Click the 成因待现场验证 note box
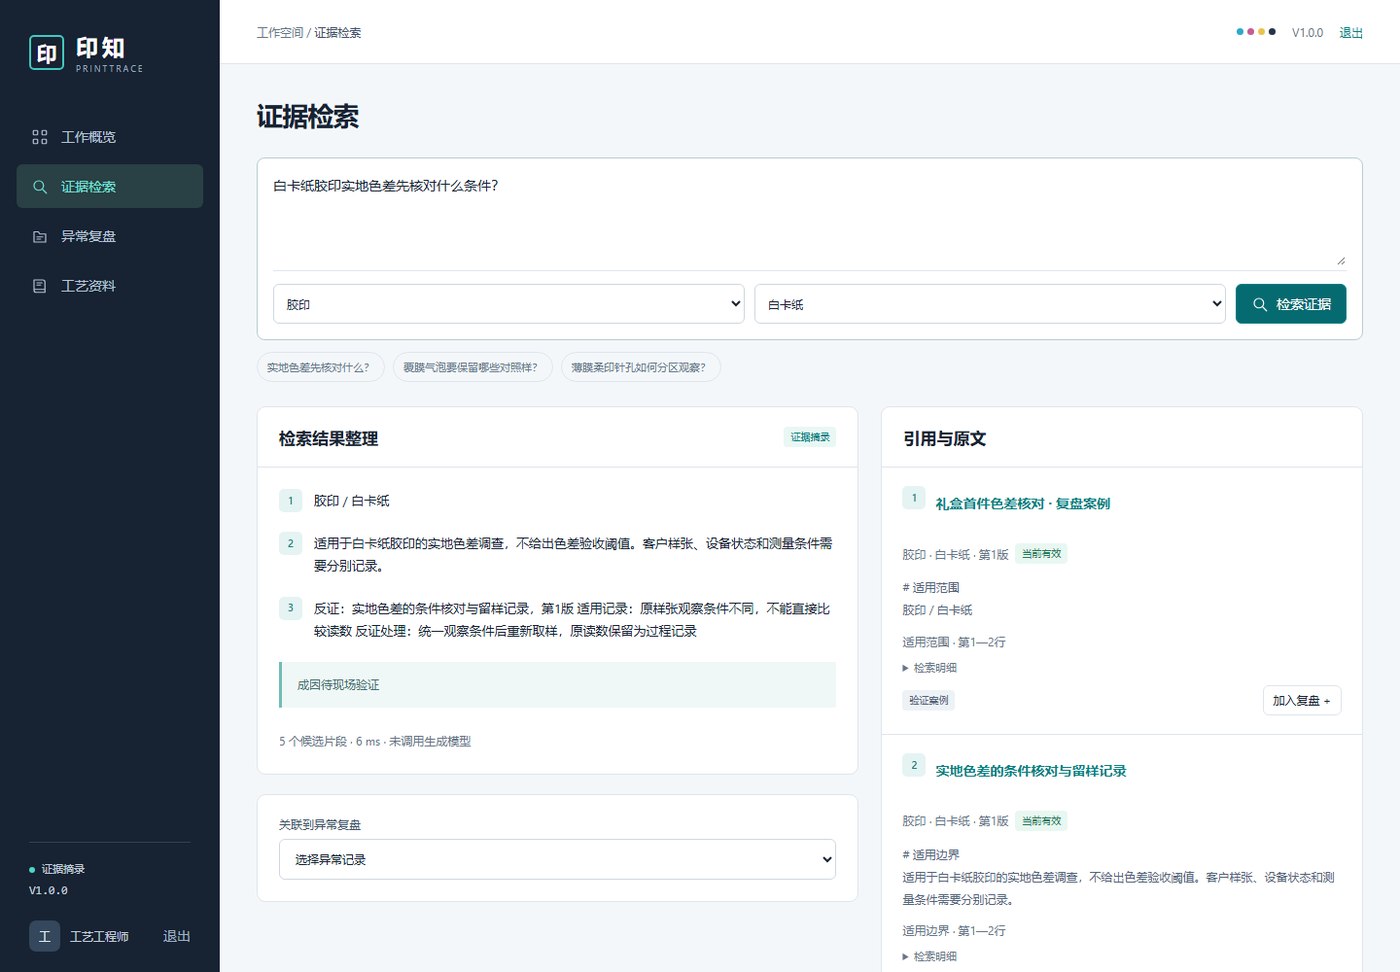Screen dimensions: 1400x972 pos(557,685)
